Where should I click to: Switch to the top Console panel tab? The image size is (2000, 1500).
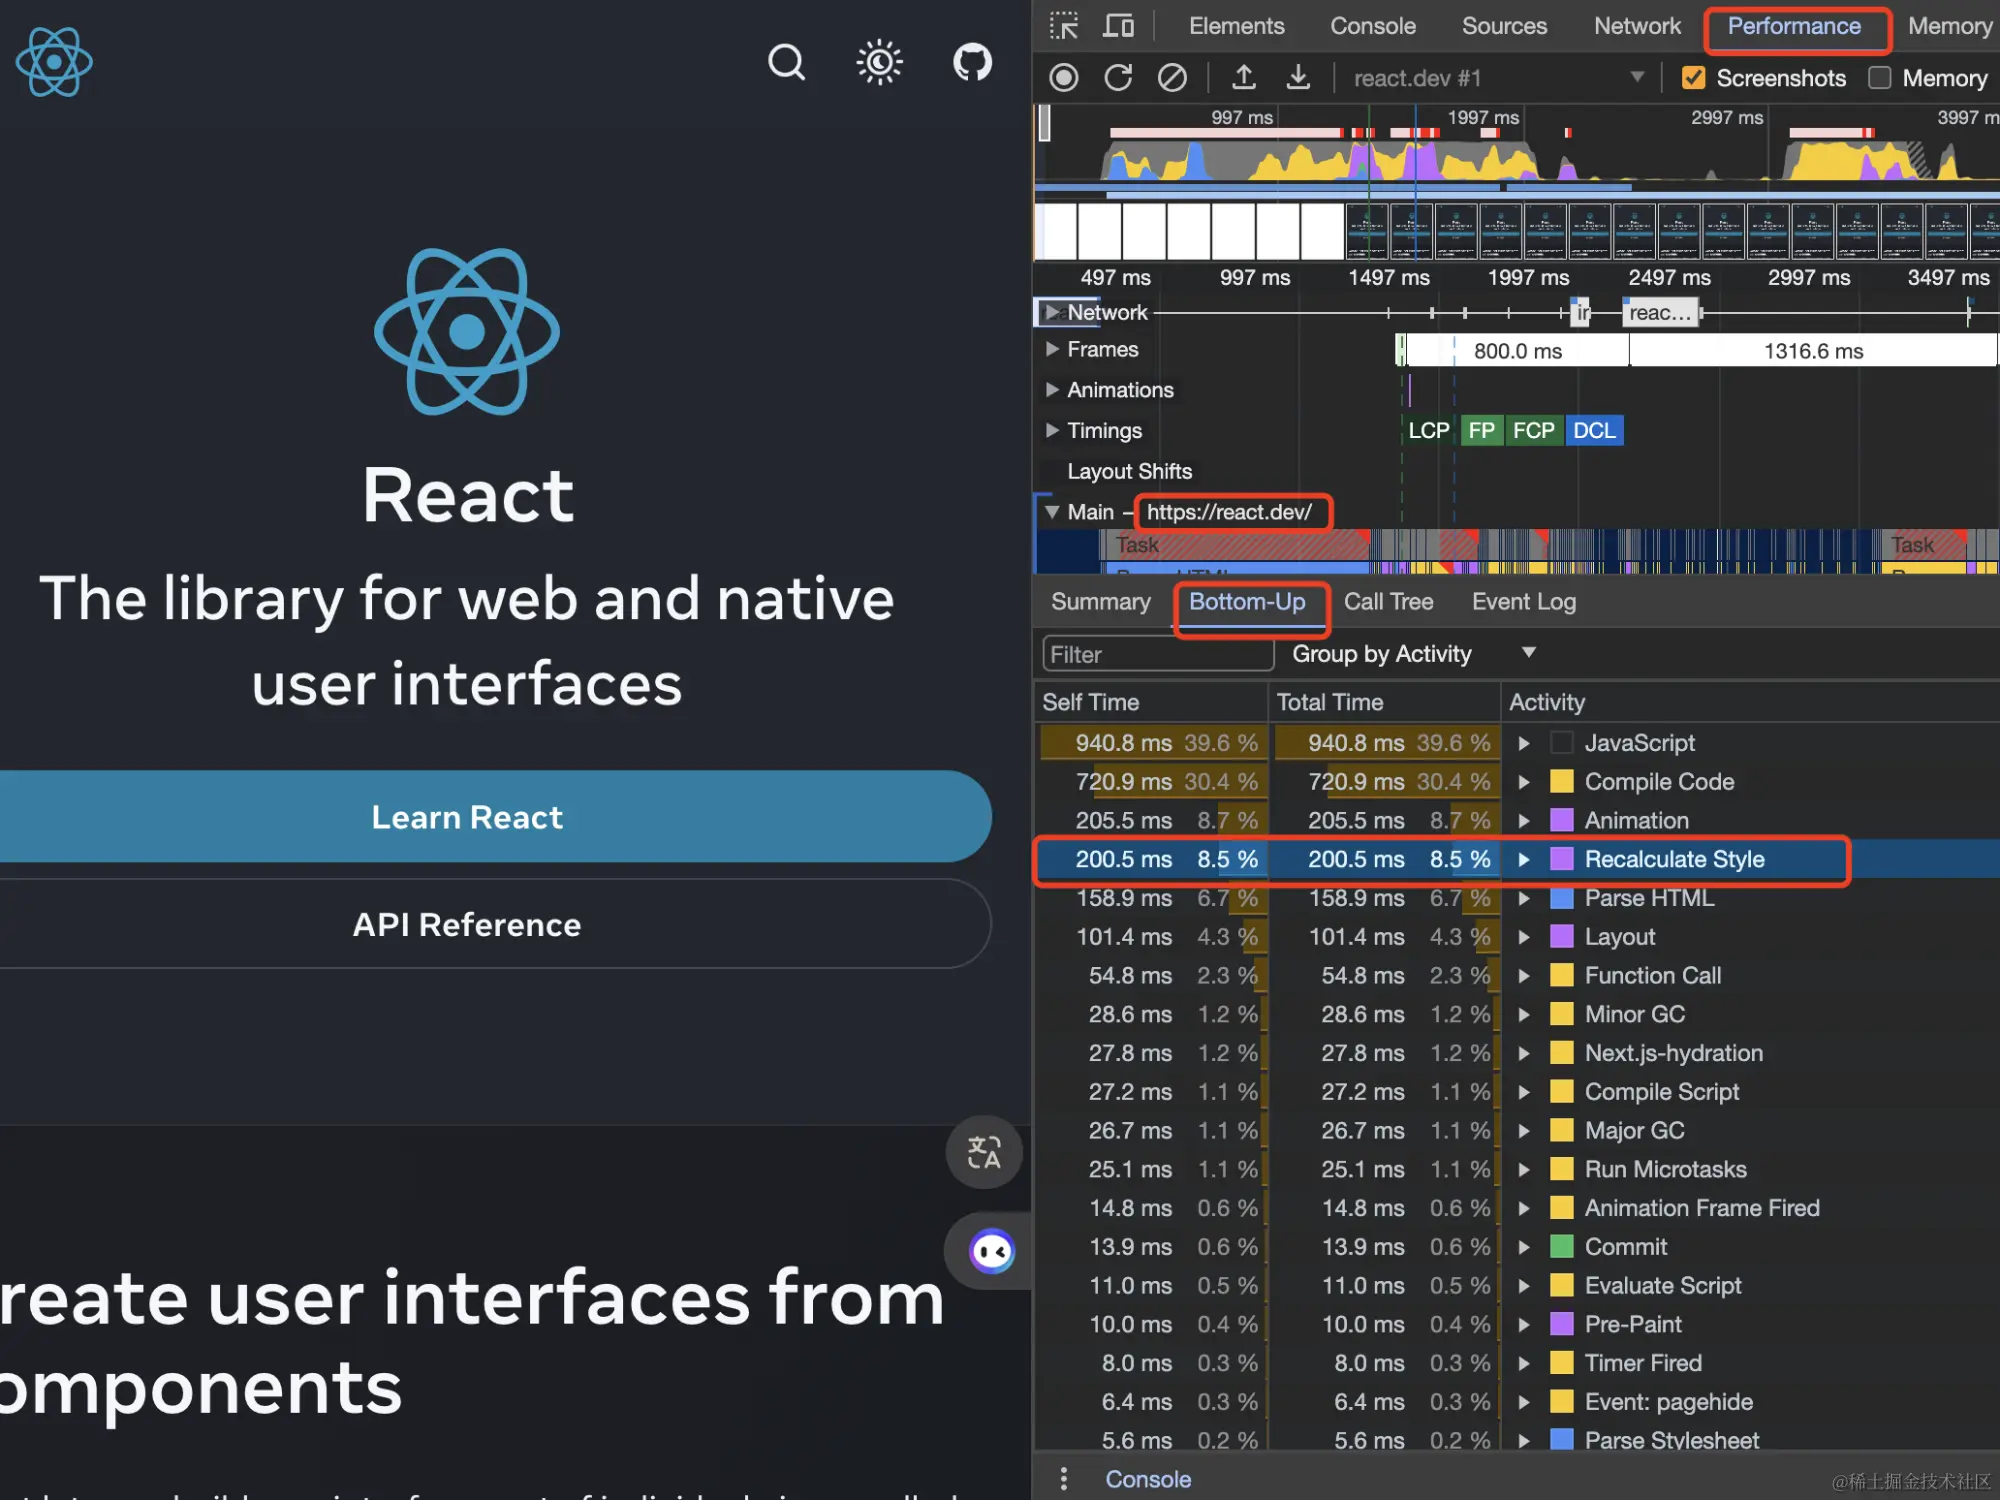click(1372, 26)
